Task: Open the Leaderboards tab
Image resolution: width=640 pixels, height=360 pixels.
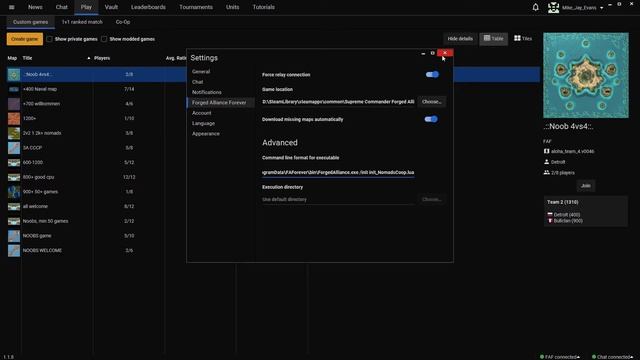Action: click(x=148, y=7)
